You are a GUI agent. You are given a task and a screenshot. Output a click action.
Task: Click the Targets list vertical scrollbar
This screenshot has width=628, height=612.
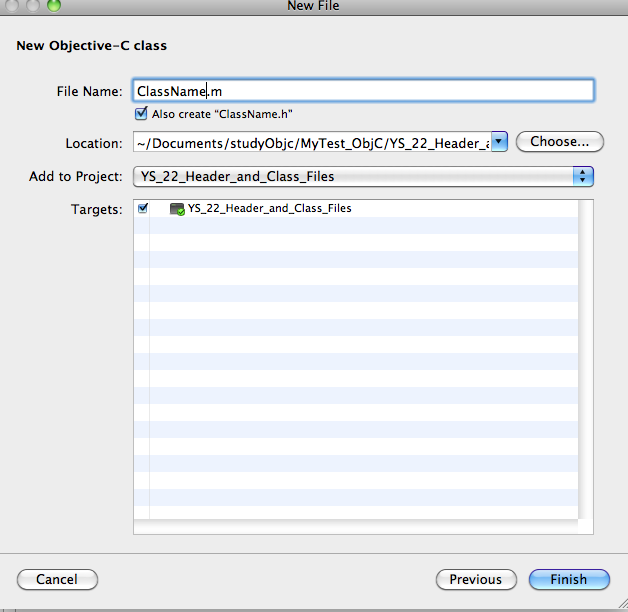coord(586,359)
